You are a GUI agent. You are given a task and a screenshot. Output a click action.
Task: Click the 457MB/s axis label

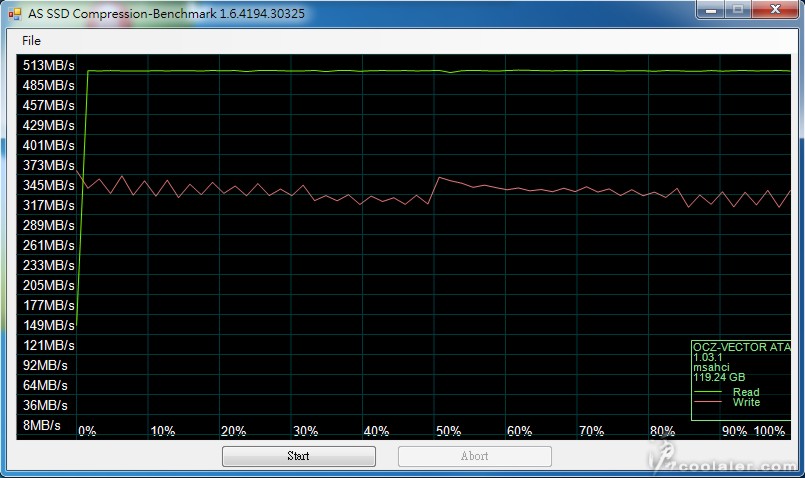click(x=49, y=105)
